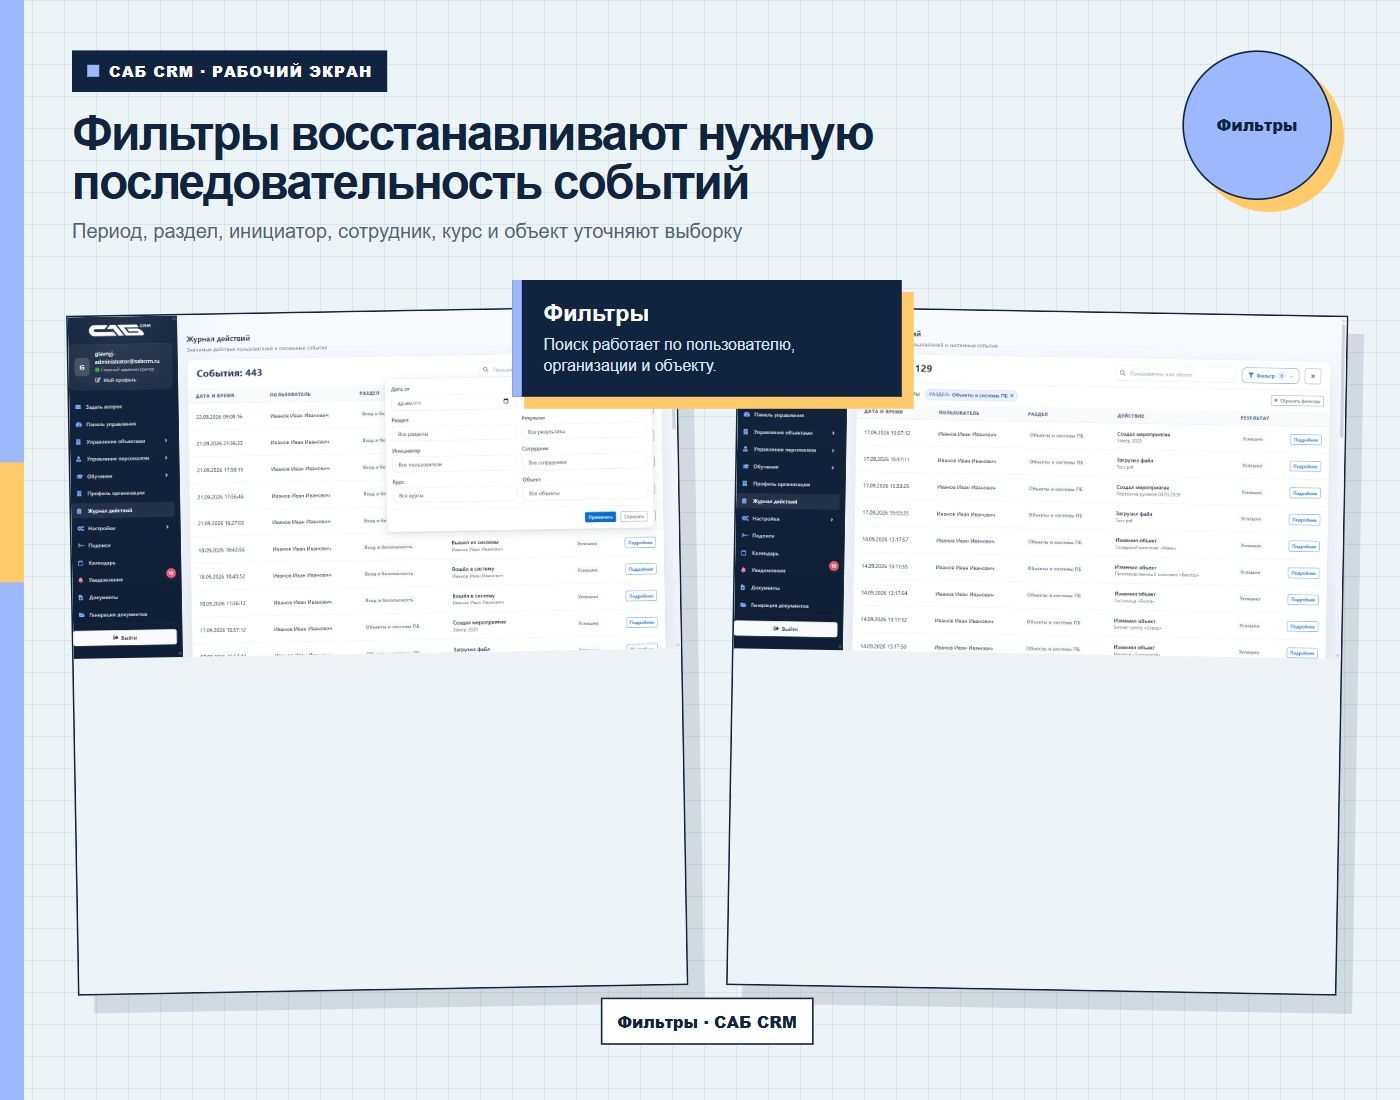Select Профиль организации icon in right screenshot
This screenshot has width=1400, height=1100.
[x=745, y=484]
